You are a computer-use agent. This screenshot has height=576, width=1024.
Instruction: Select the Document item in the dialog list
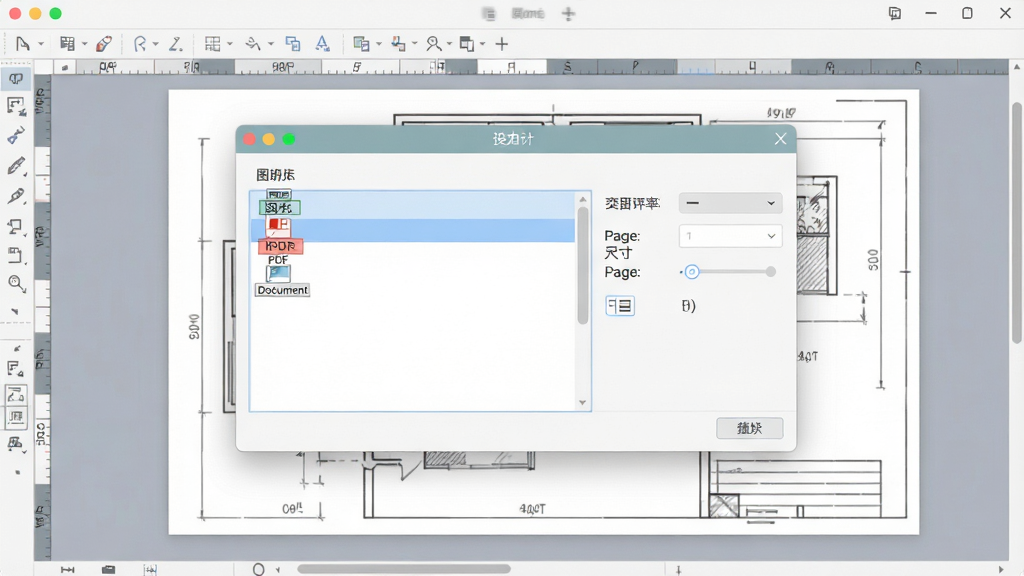tap(282, 282)
